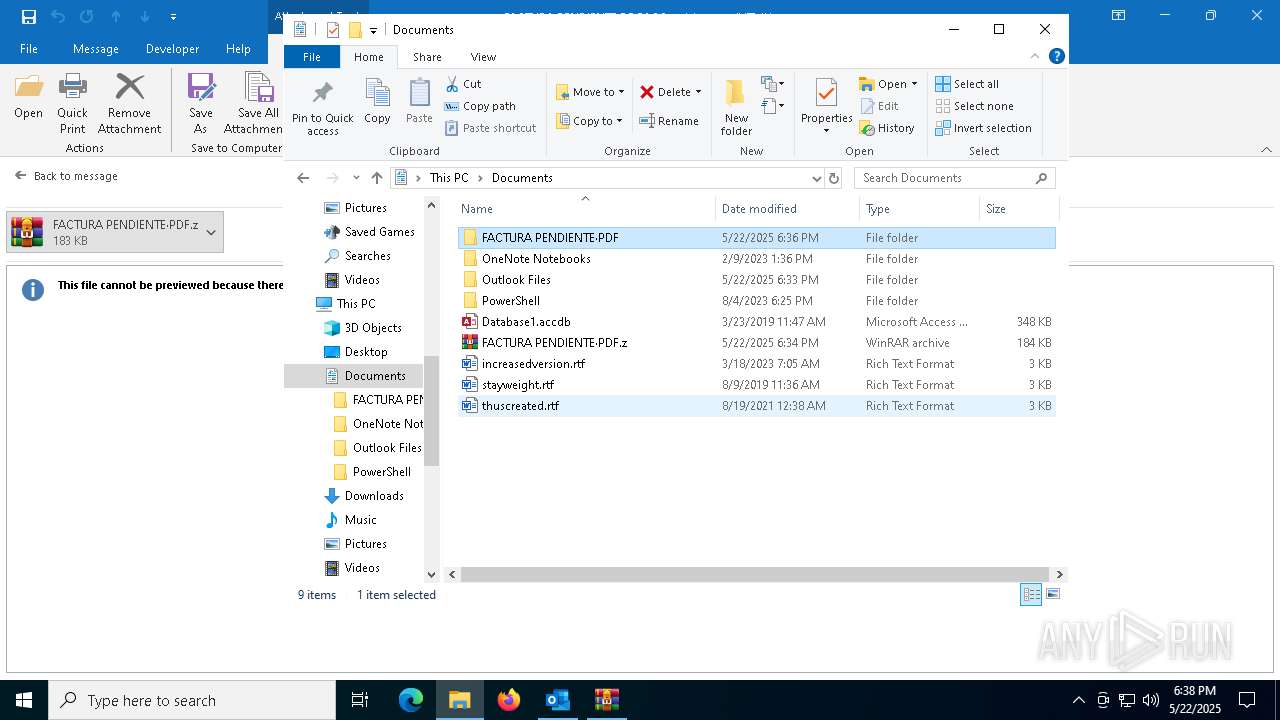Viewport: 1280px width, 720px height.
Task: Go up one folder level
Action: coord(377,178)
